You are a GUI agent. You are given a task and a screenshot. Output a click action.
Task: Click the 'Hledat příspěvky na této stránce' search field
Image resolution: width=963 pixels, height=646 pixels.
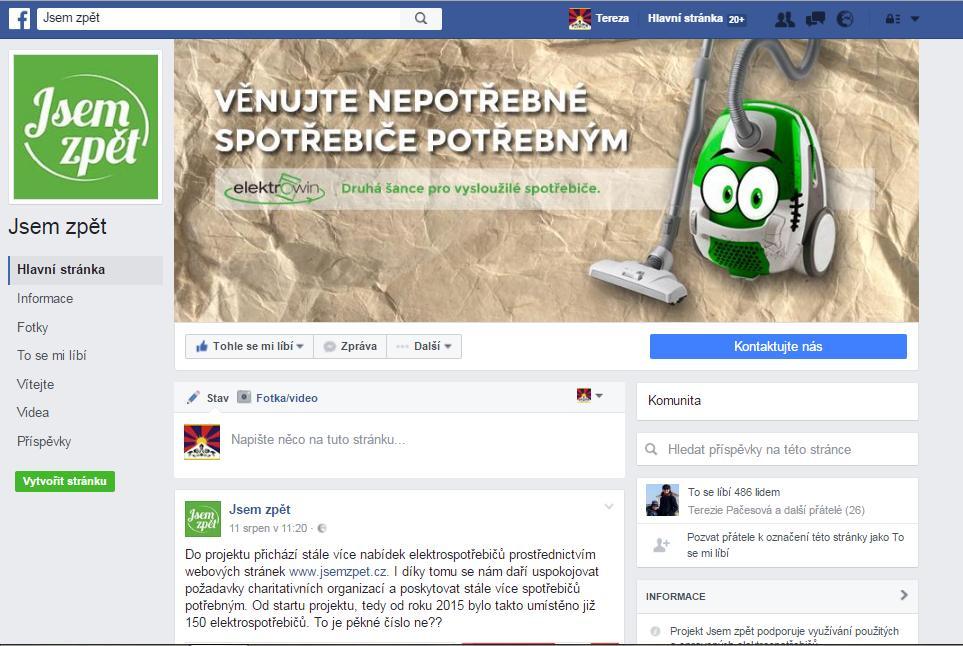pos(777,449)
